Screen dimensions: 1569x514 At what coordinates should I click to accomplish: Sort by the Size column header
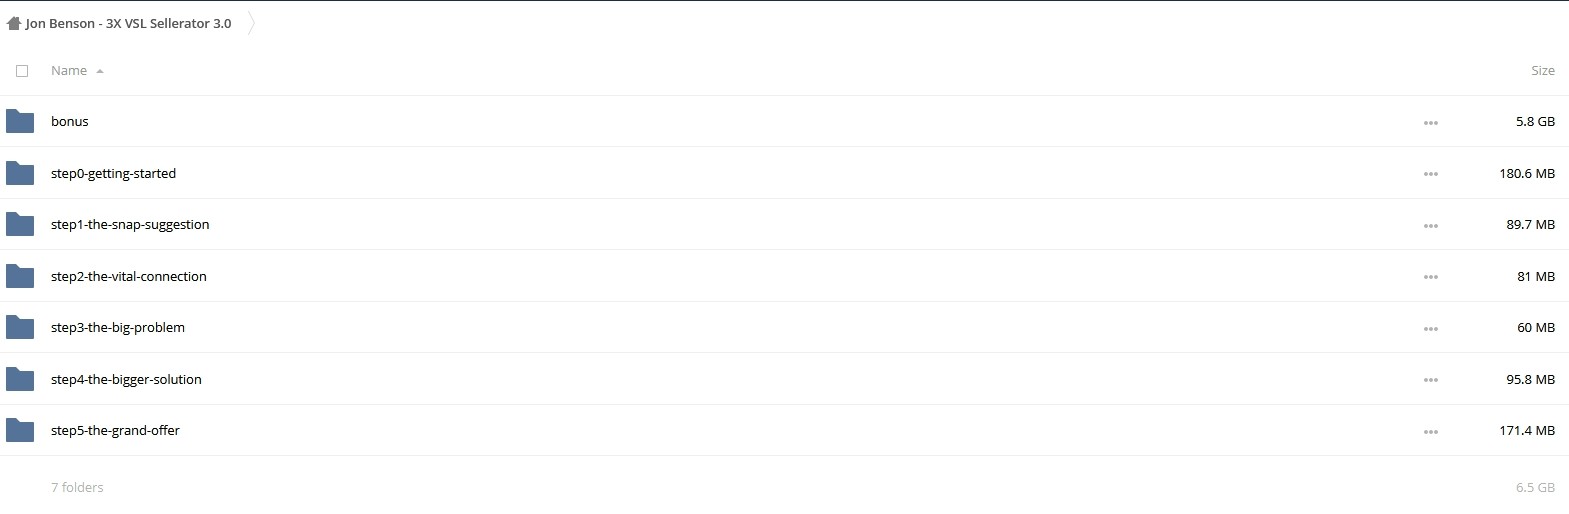pos(1543,71)
